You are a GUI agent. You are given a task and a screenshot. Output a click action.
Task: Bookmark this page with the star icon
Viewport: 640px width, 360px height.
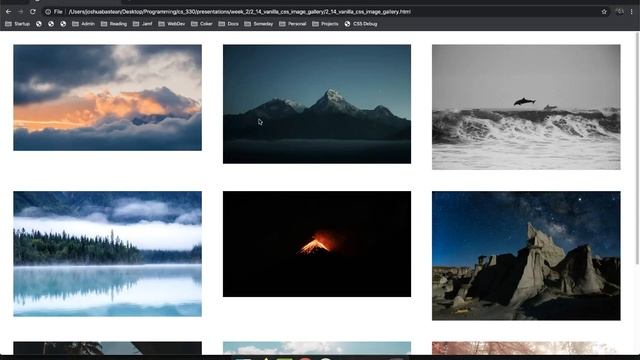604,12
